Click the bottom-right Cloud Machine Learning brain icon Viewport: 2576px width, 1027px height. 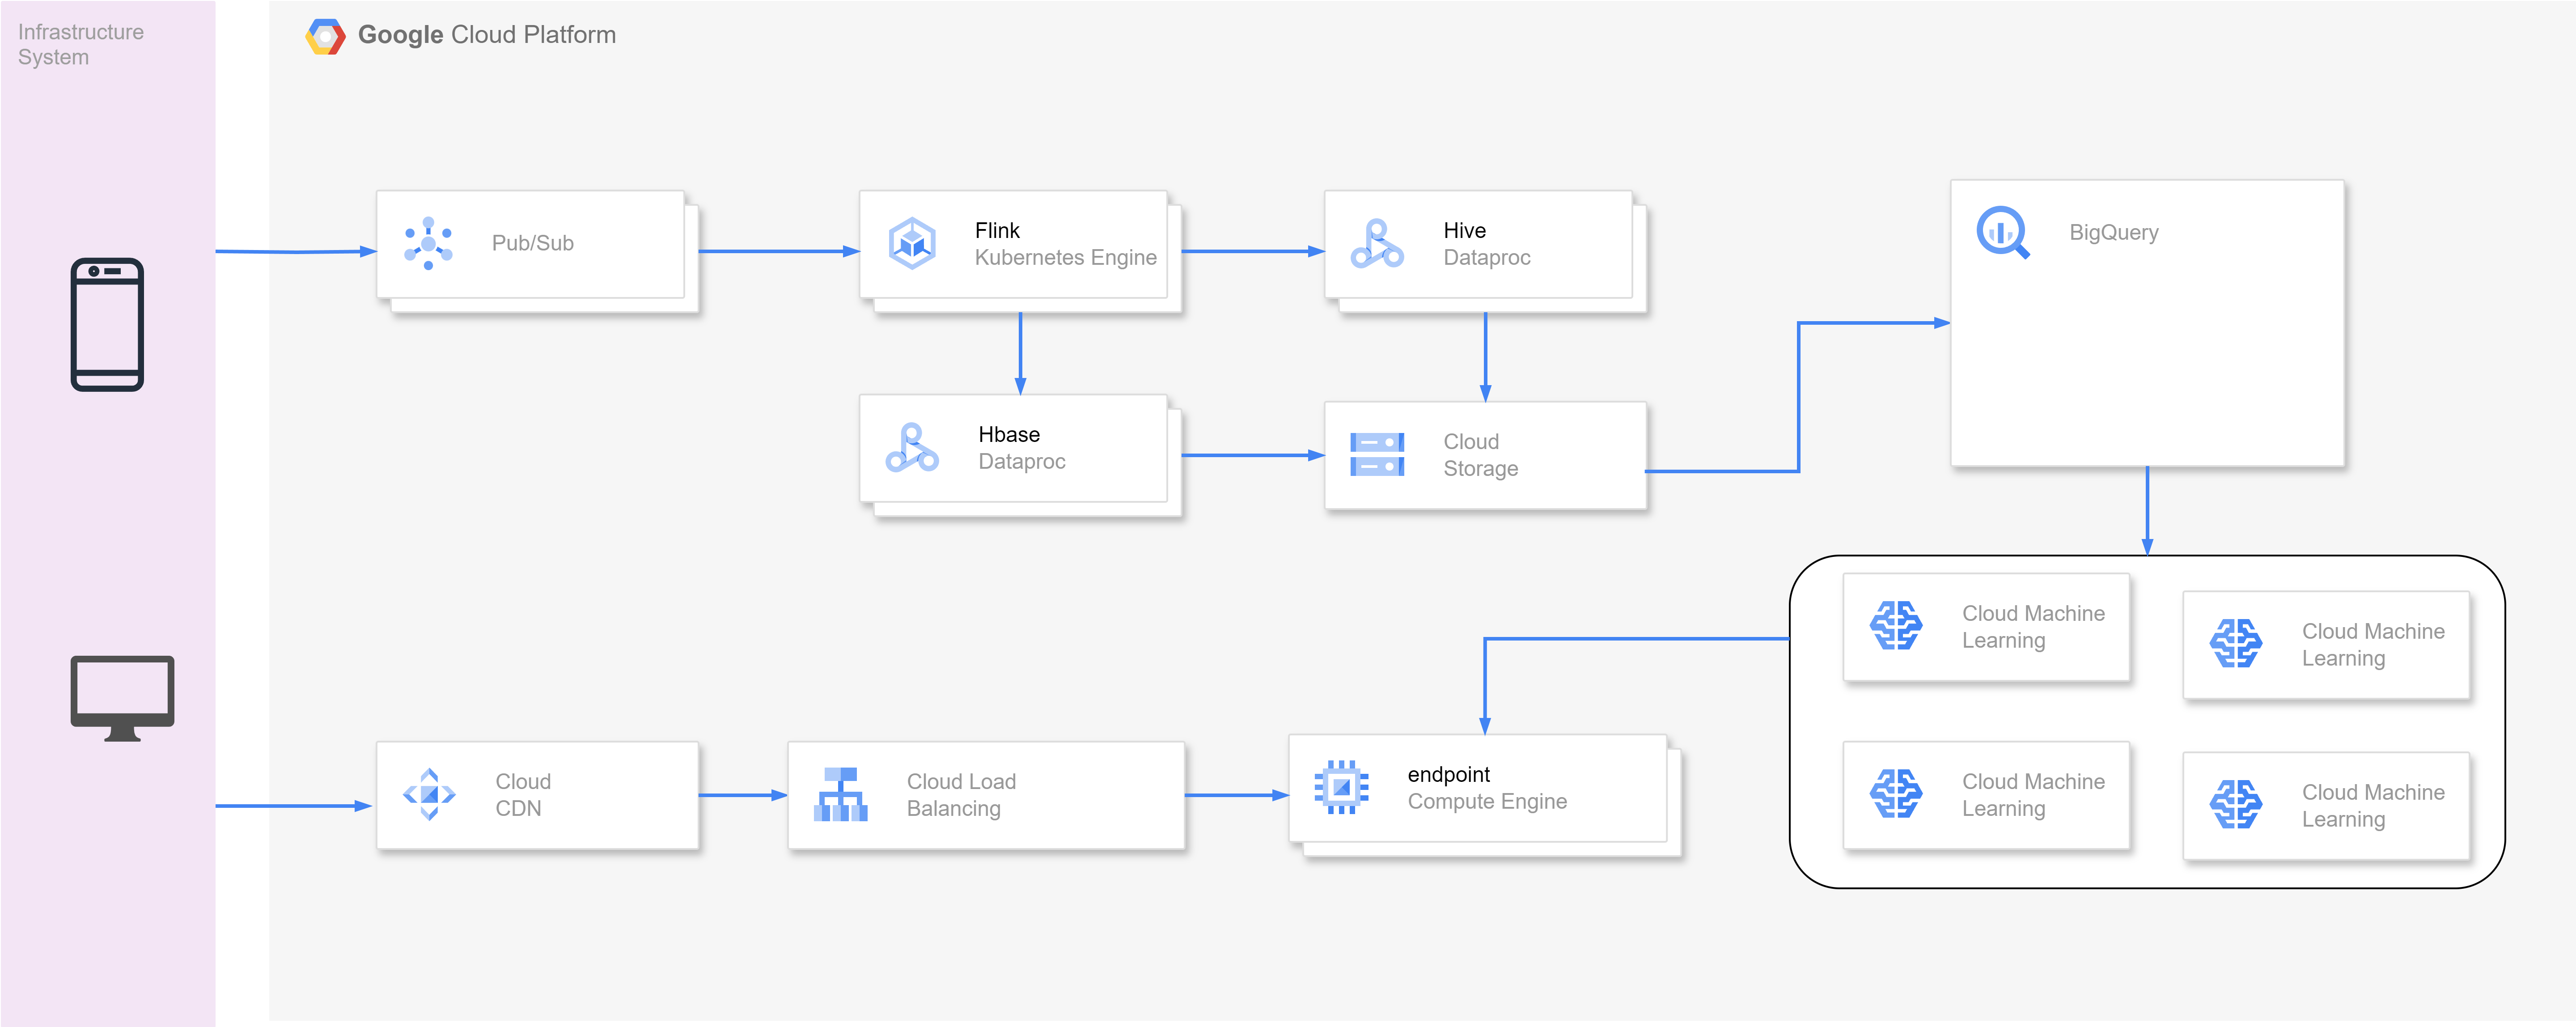tap(2236, 804)
